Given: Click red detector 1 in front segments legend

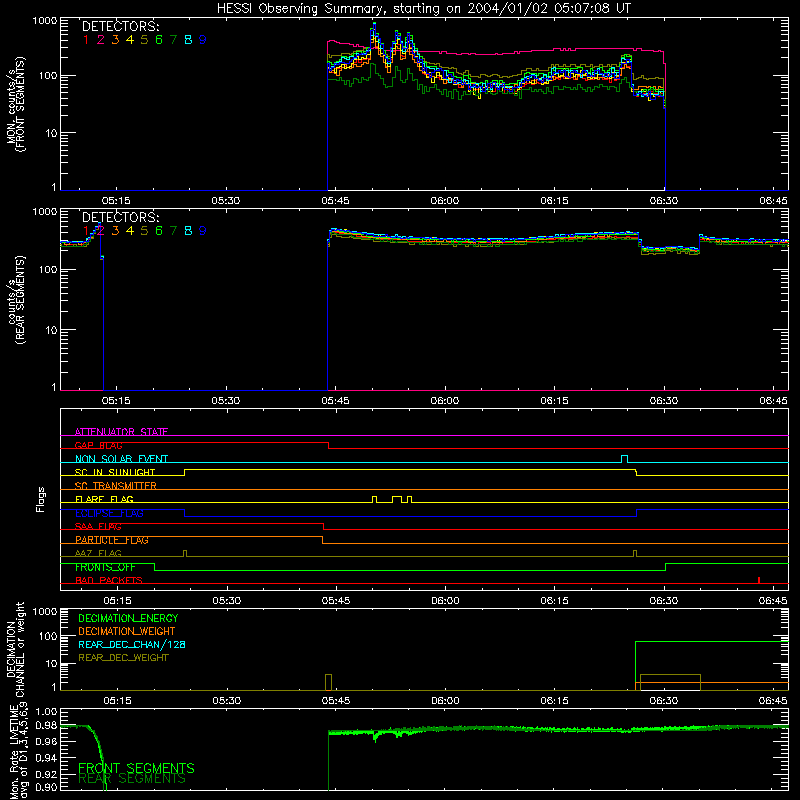Looking at the screenshot, I should click(86, 40).
